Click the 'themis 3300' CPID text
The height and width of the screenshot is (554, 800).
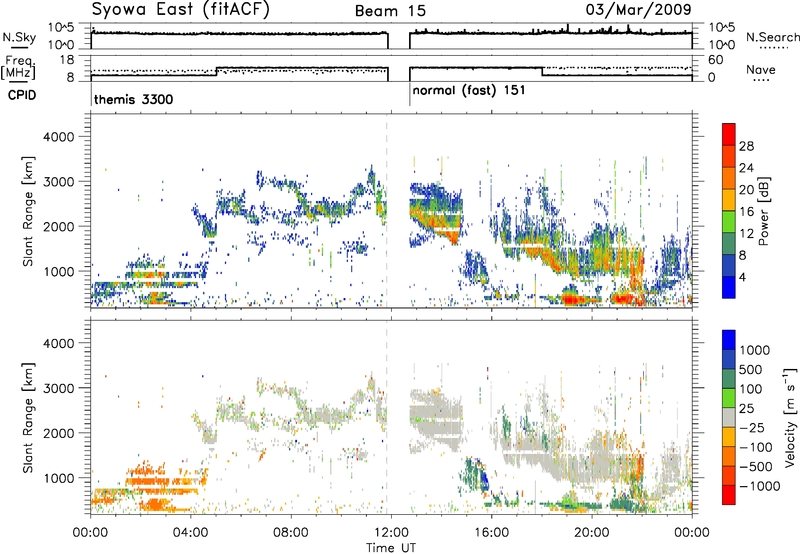click(x=133, y=99)
